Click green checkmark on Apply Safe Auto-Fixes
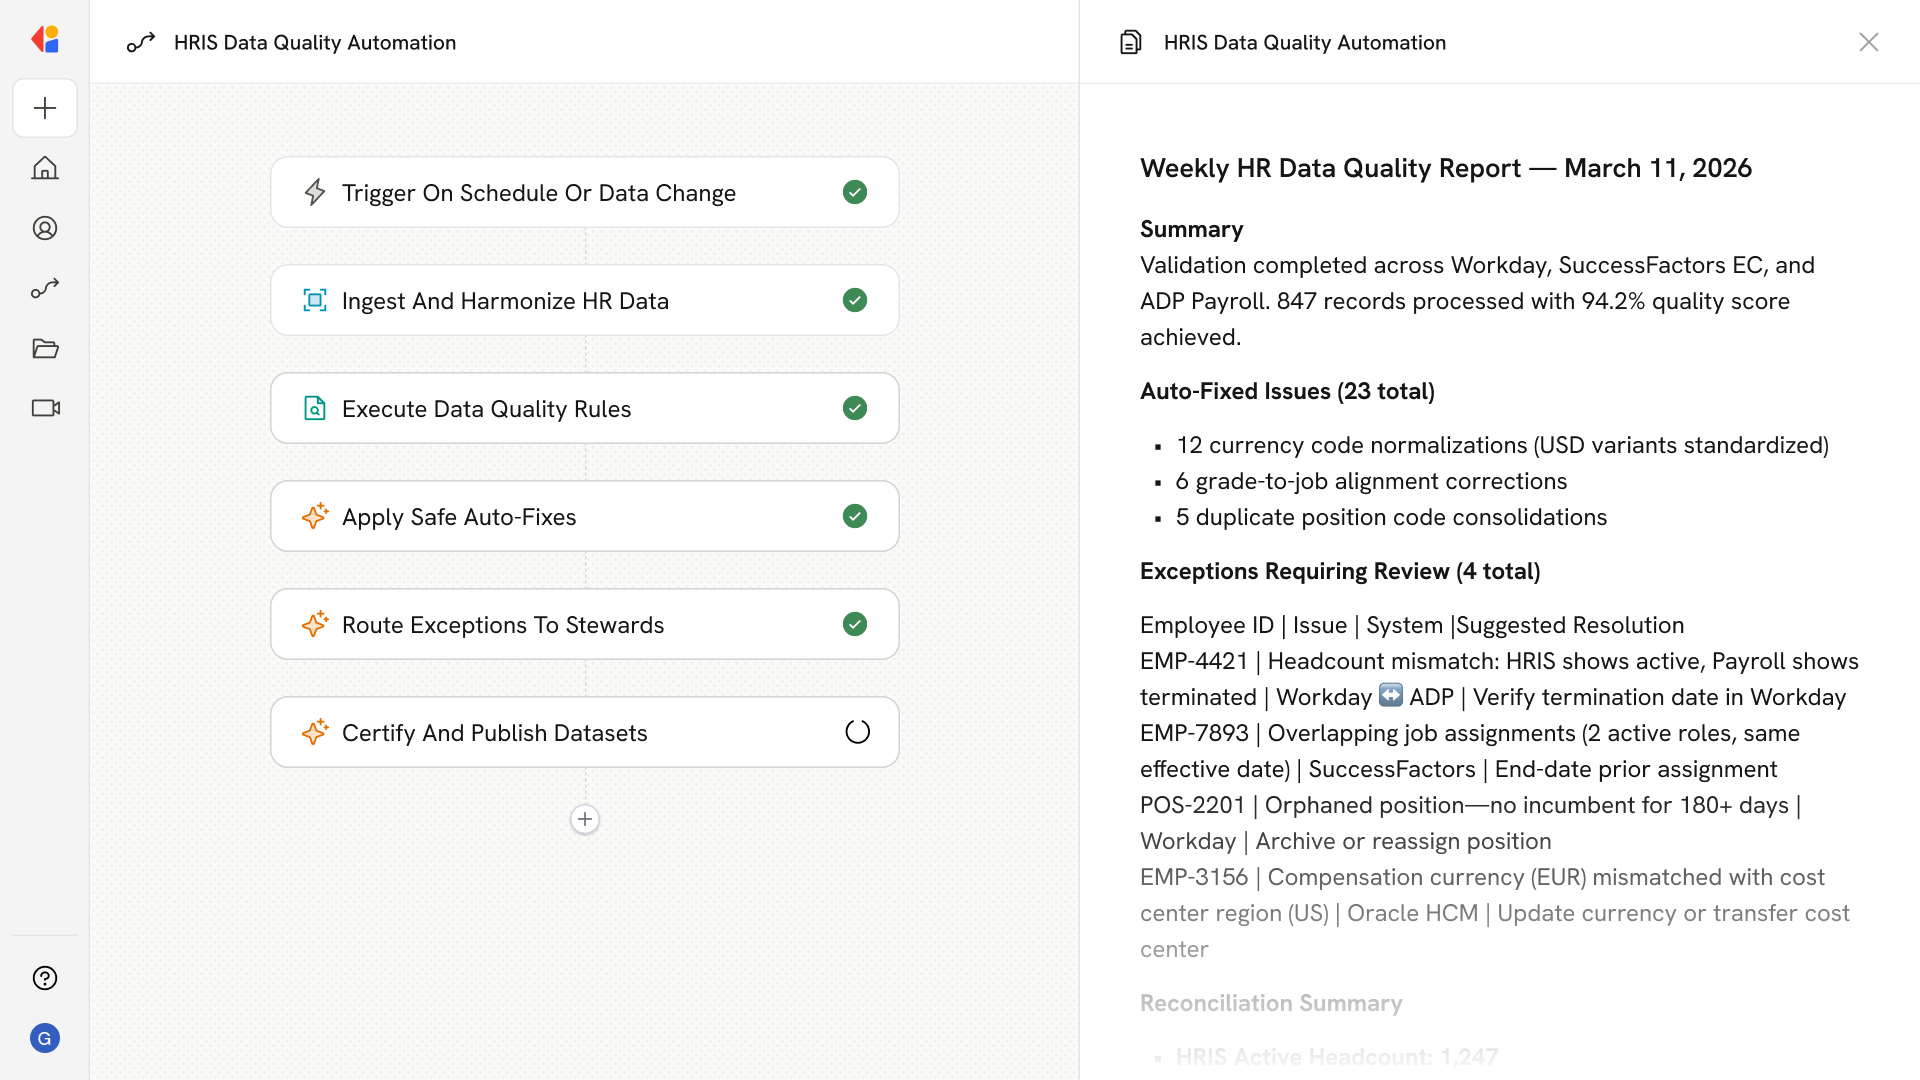The image size is (1920, 1080). coord(854,516)
